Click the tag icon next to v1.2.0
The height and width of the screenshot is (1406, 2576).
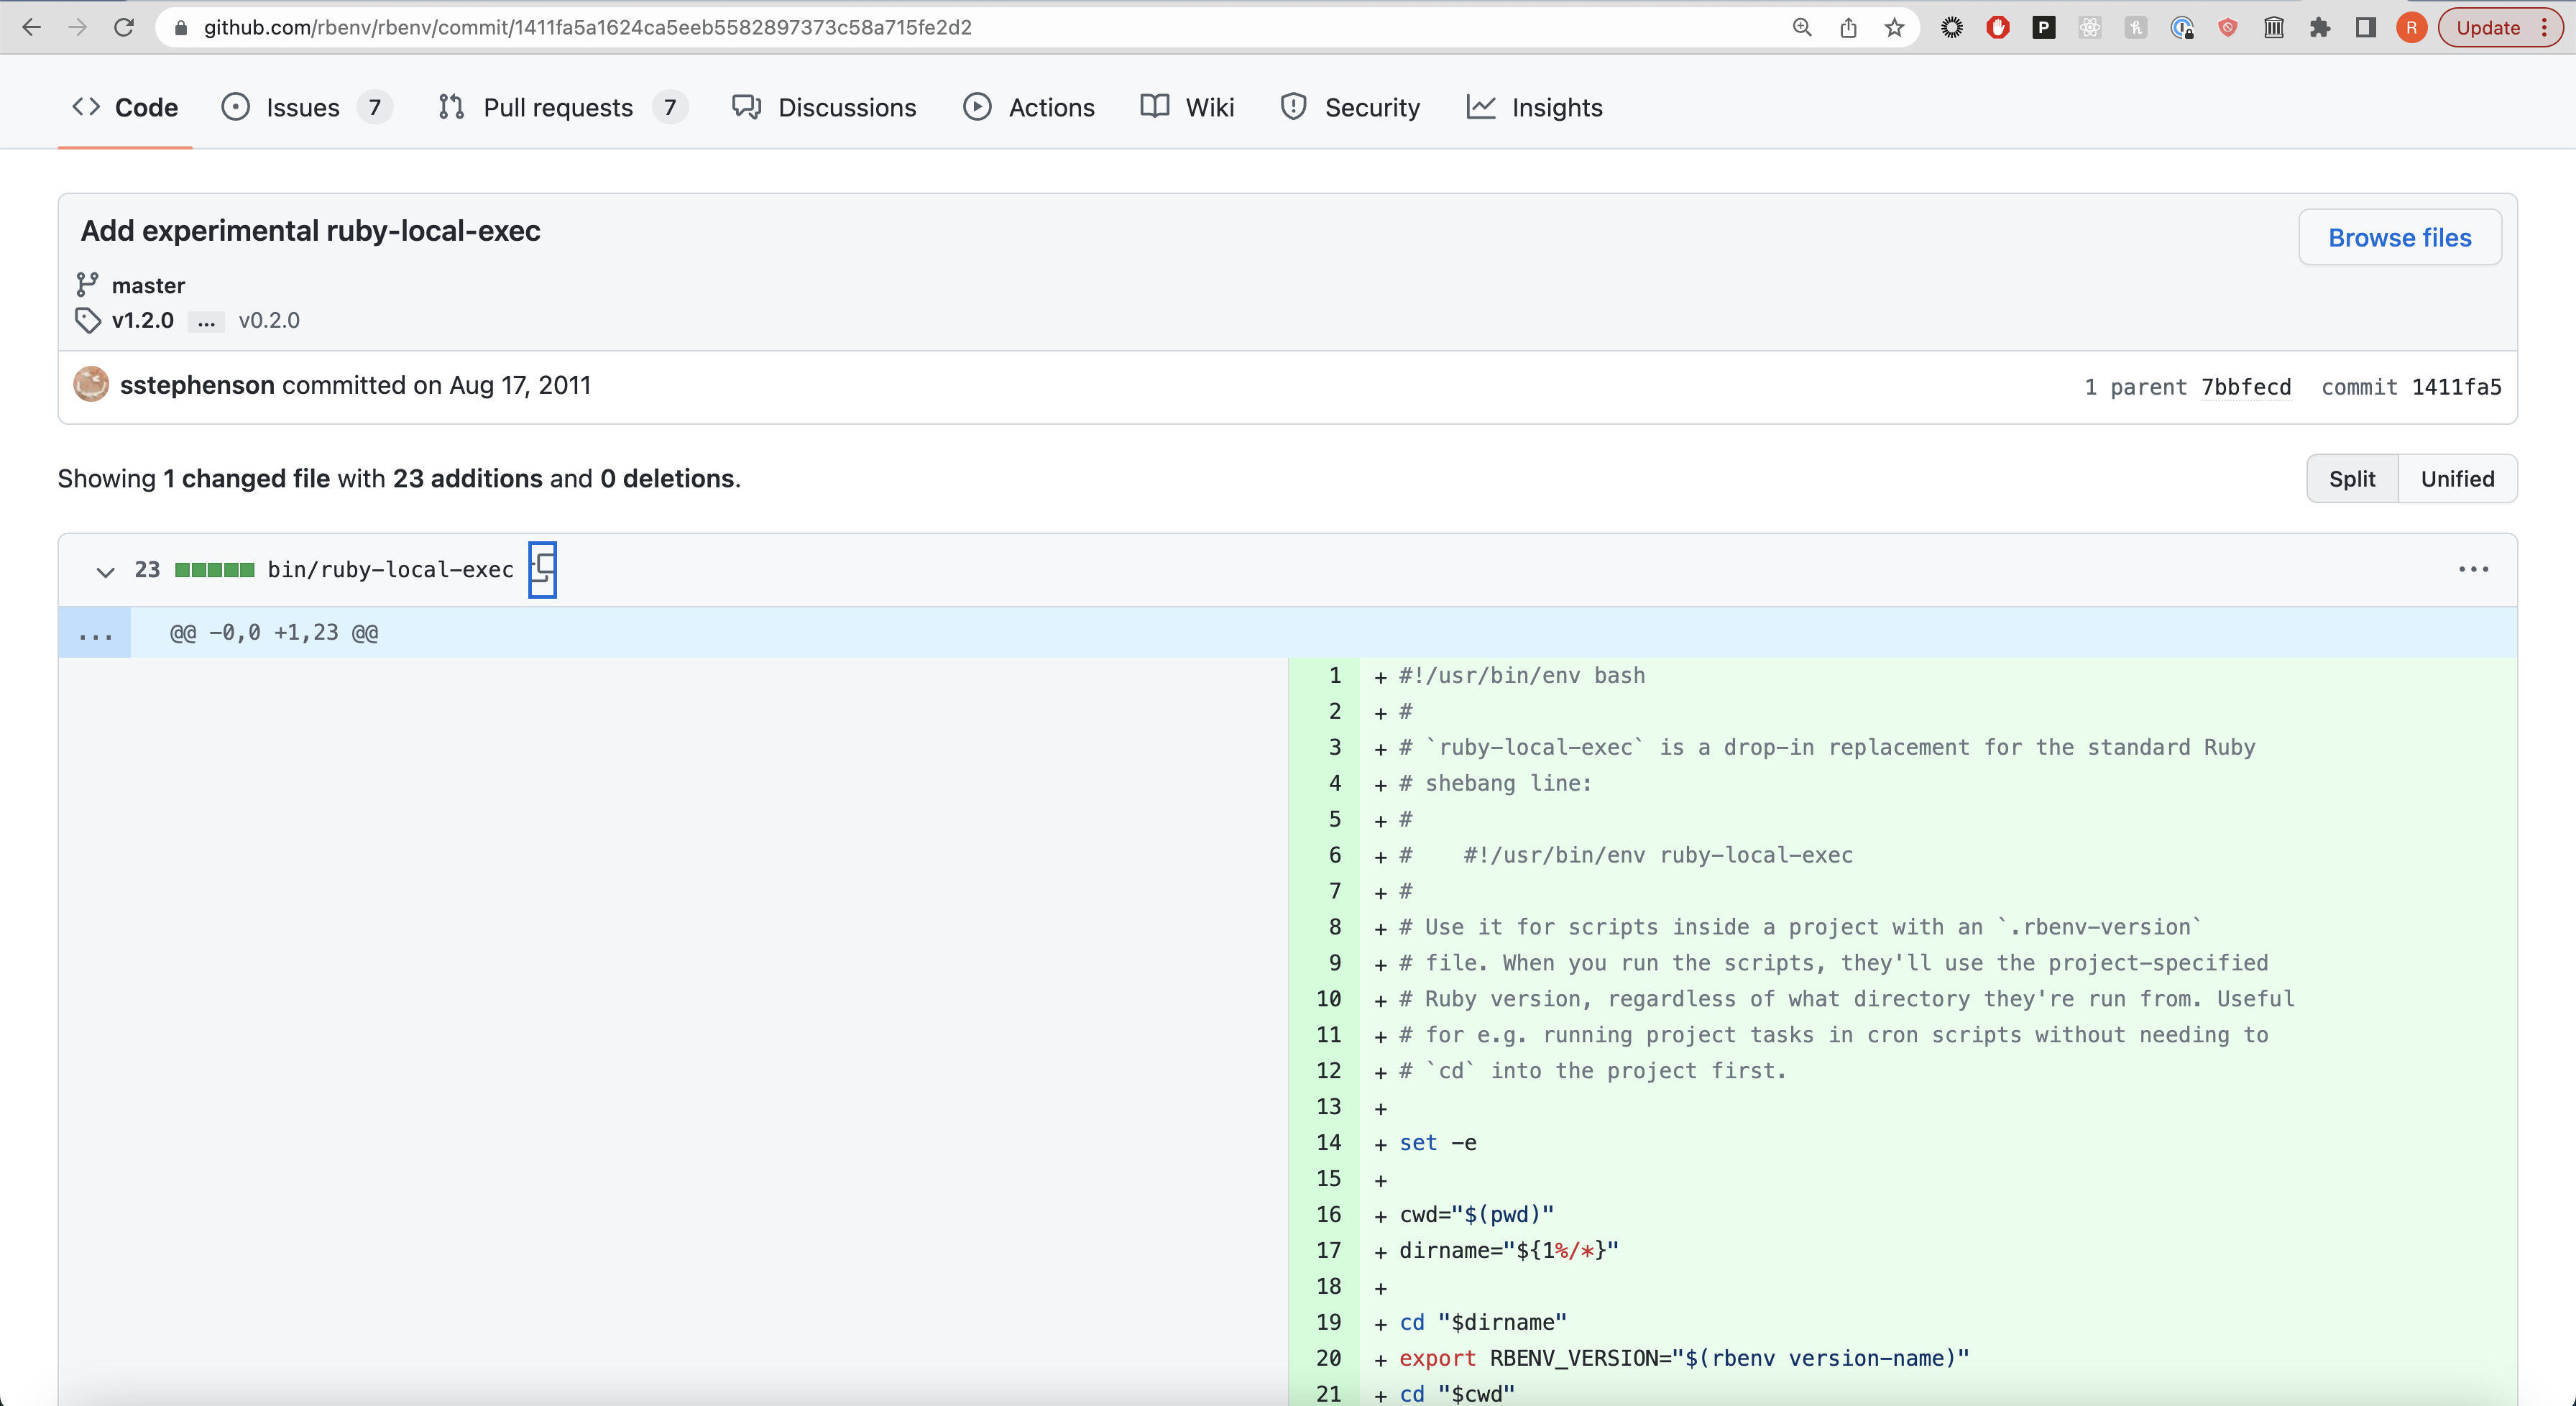coord(87,320)
